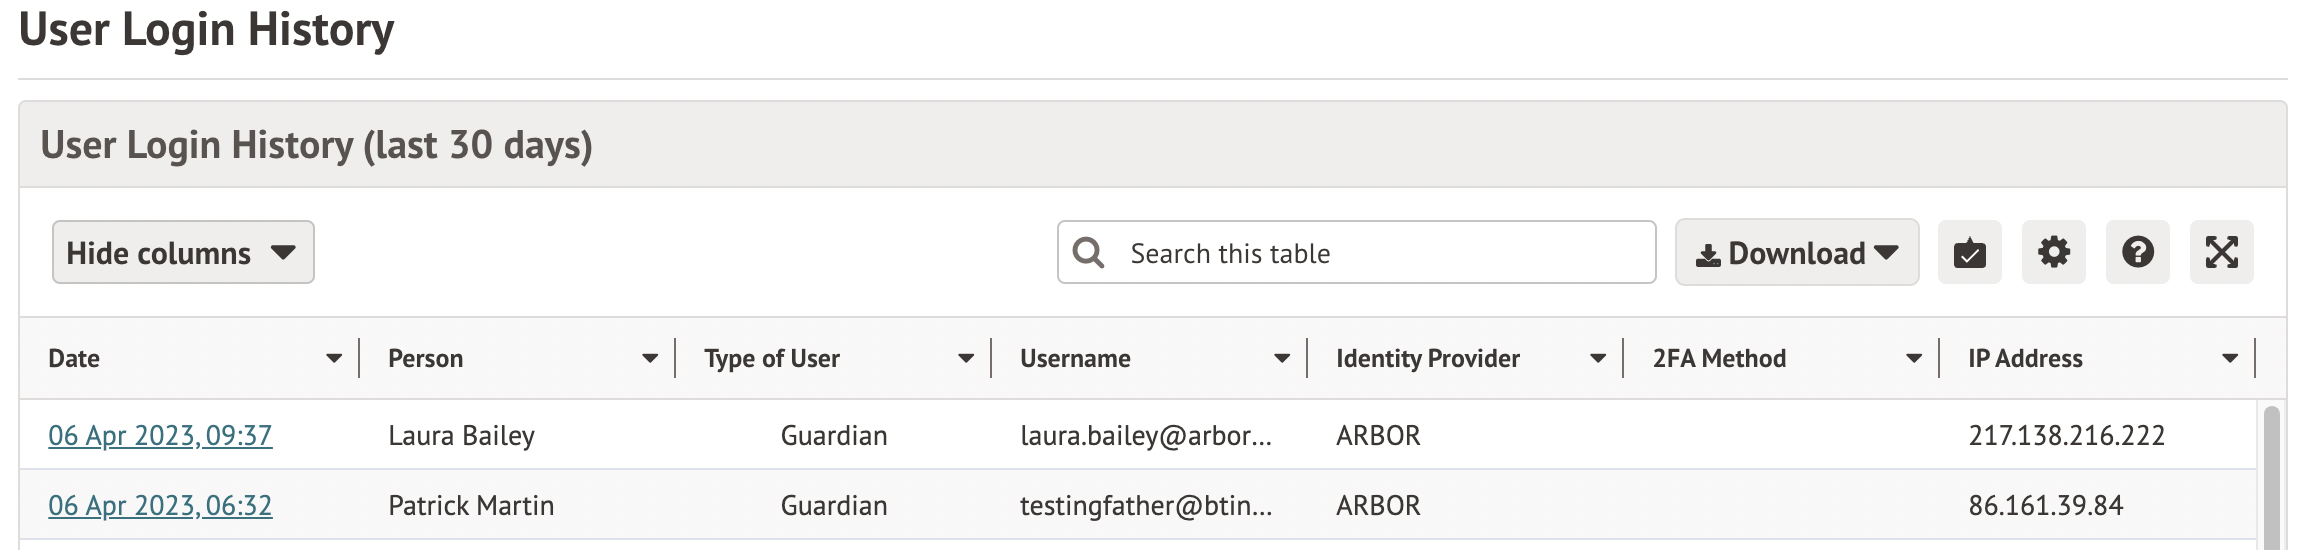
Task: Open Username column dropdown arrow
Action: [1282, 359]
